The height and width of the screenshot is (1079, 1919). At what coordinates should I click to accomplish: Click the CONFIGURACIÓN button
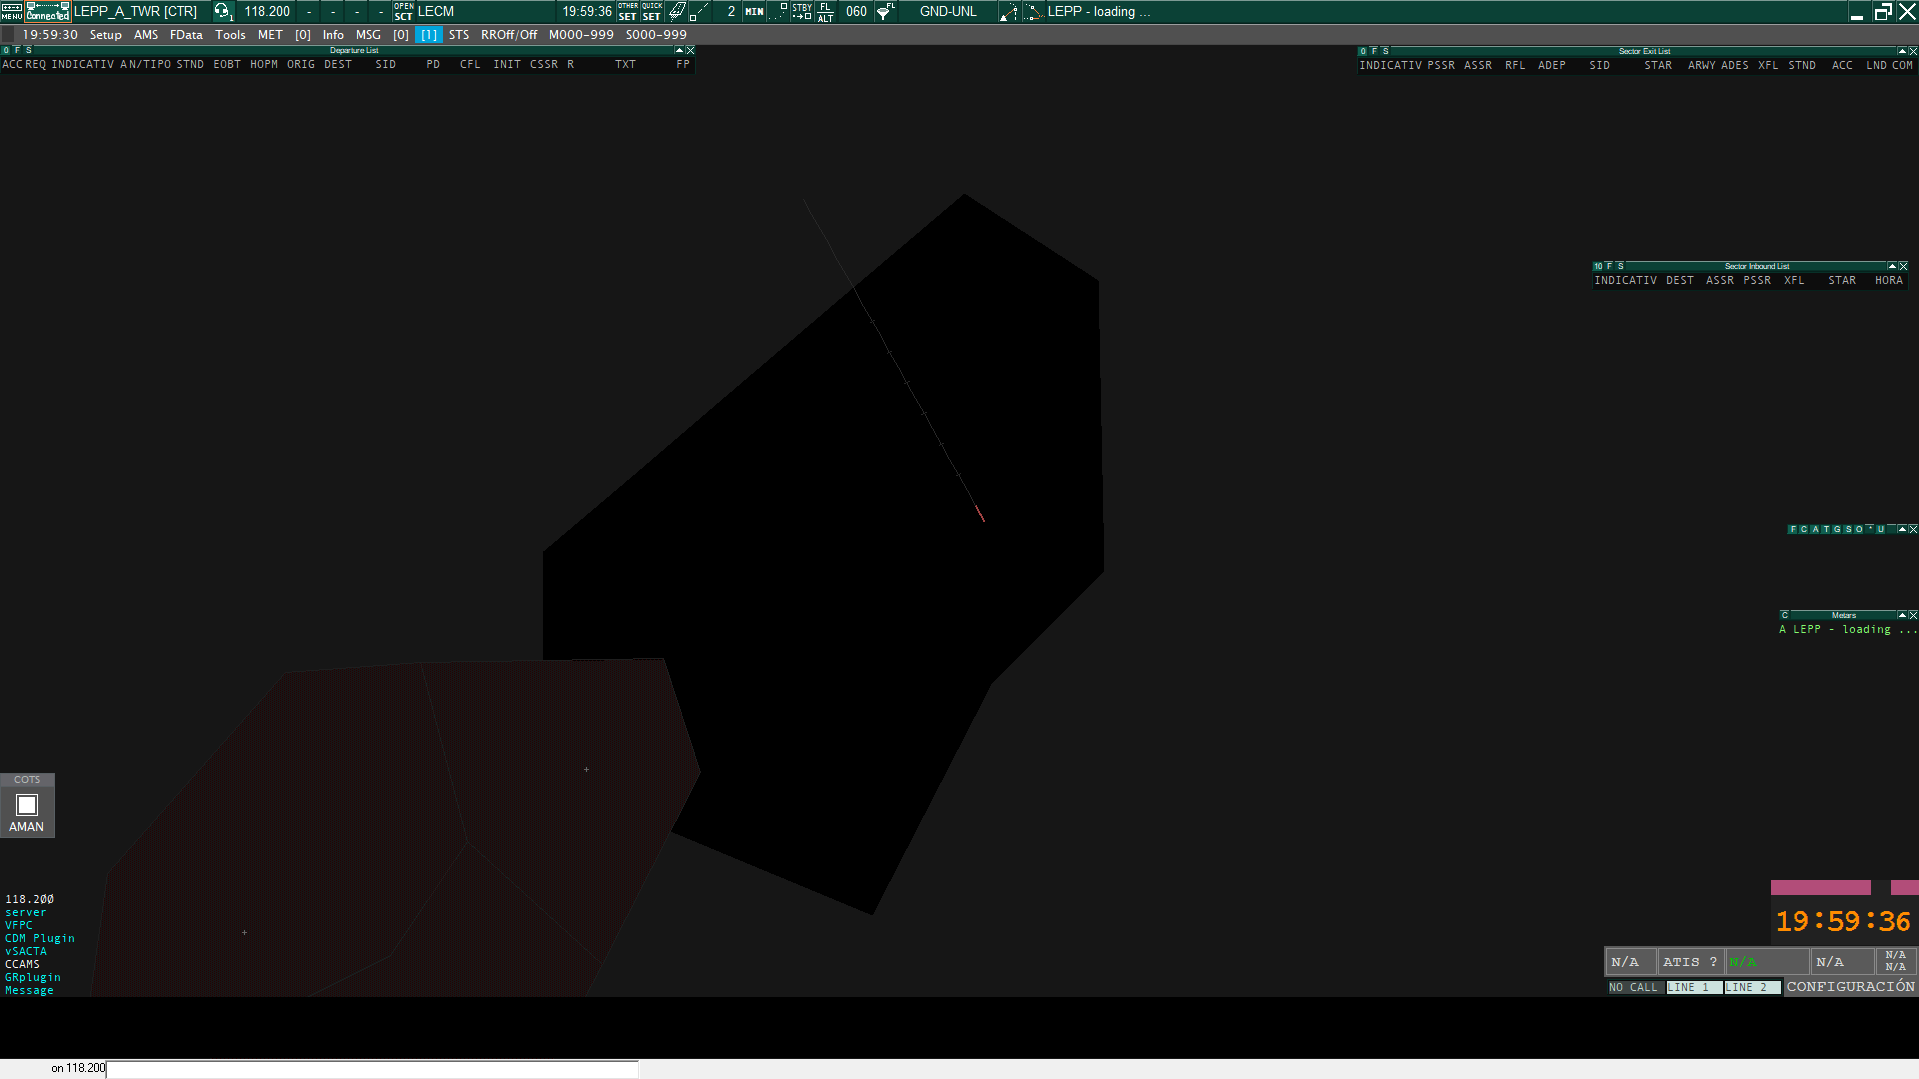click(1850, 986)
